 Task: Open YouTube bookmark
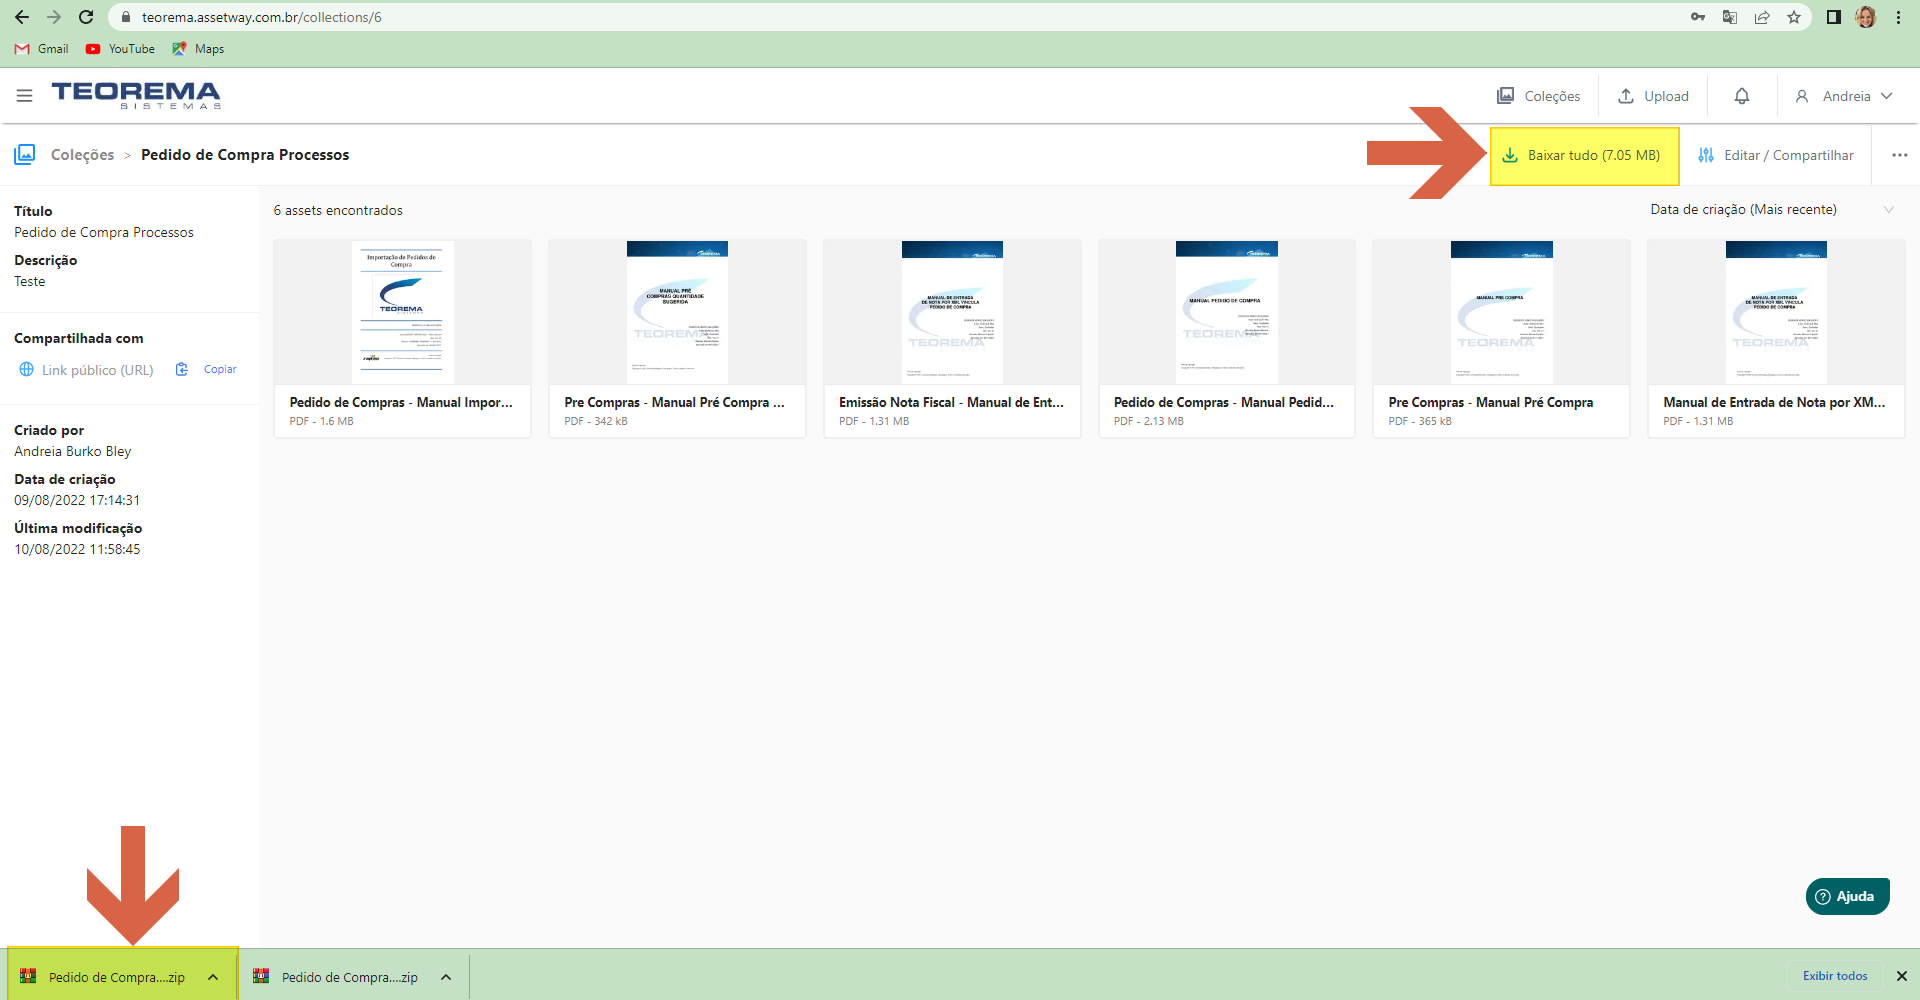tap(120, 49)
